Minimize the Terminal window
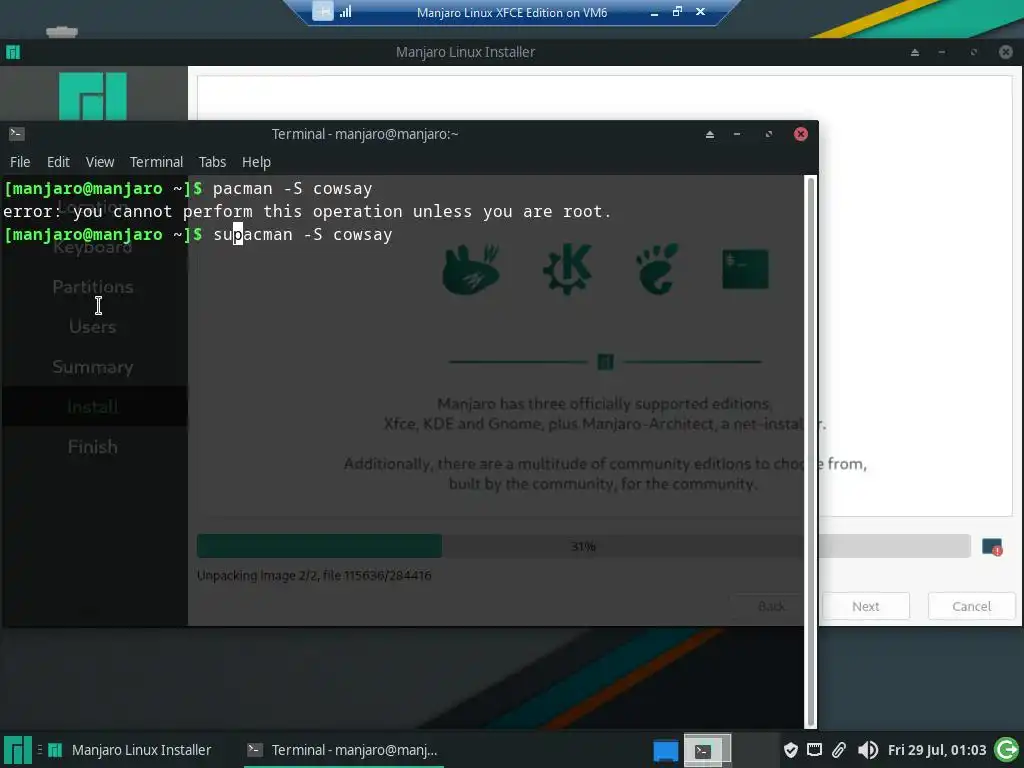The height and width of the screenshot is (768, 1024). 737,135
